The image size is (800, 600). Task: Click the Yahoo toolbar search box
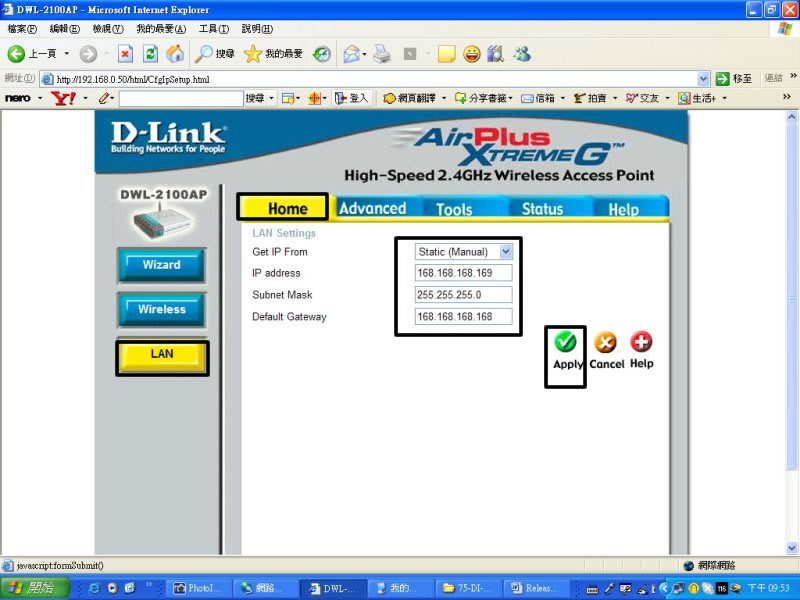pos(181,98)
